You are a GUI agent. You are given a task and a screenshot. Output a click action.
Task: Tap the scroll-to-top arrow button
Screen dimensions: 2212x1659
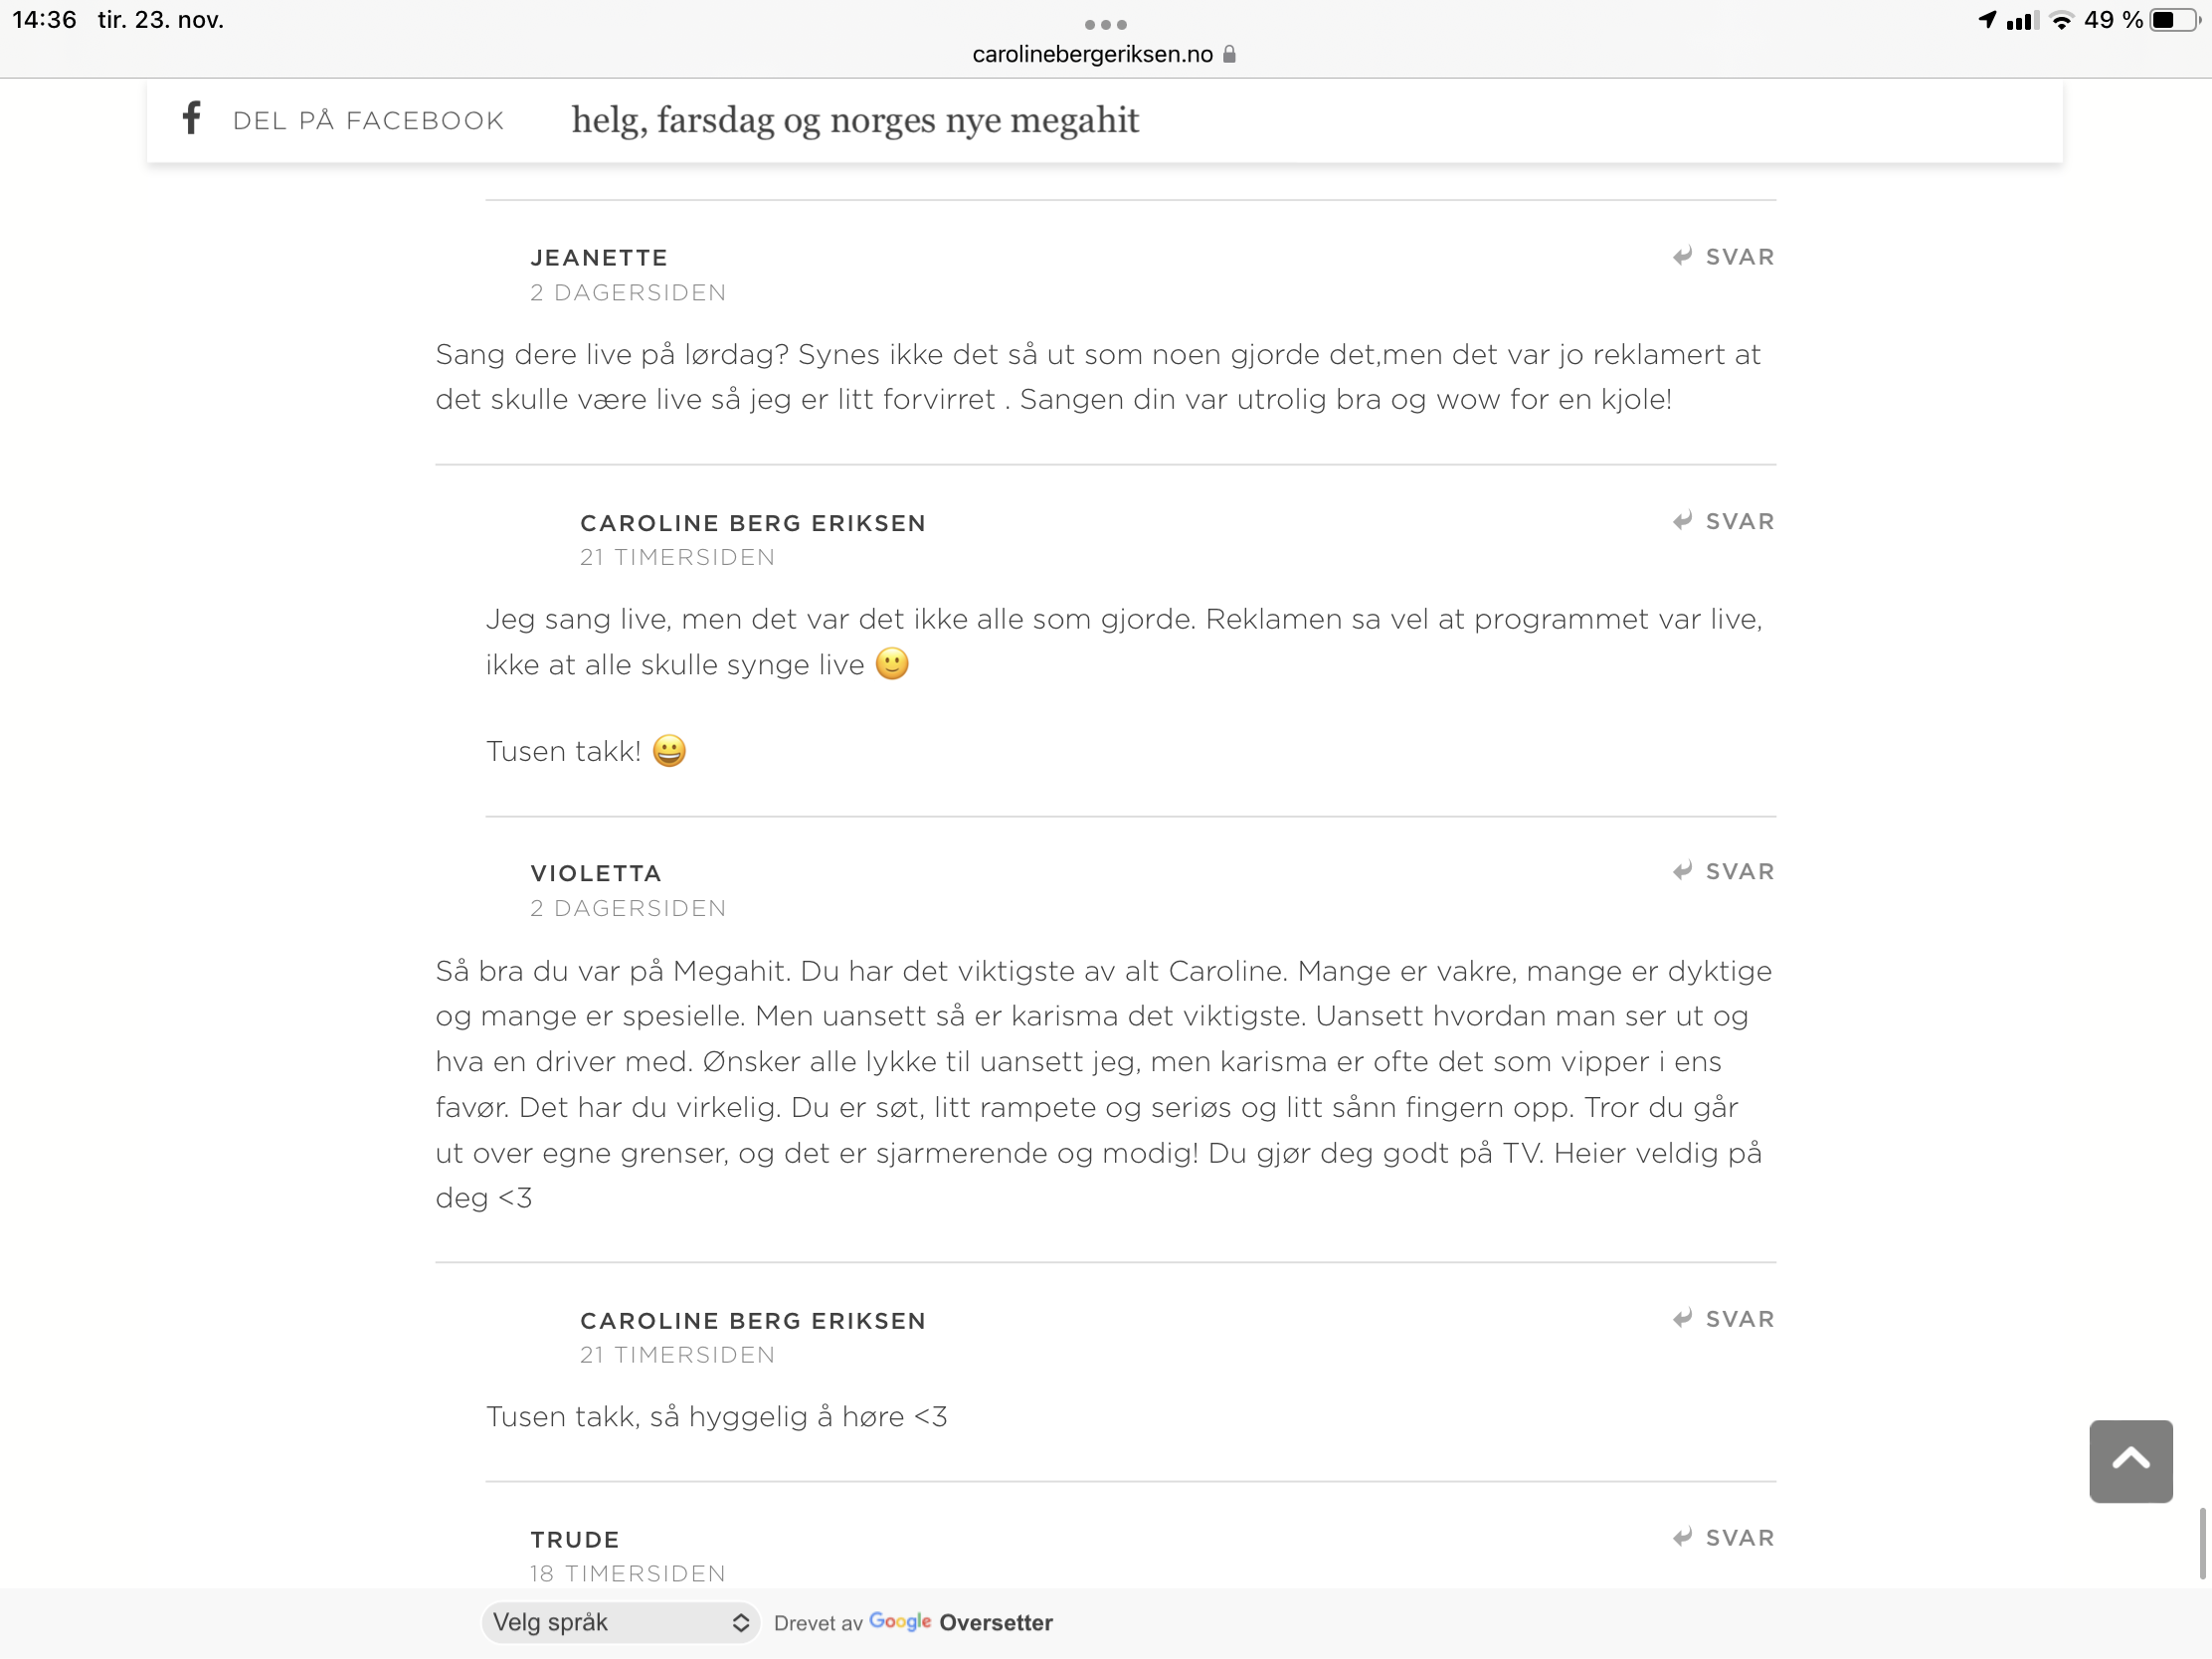click(2130, 1460)
